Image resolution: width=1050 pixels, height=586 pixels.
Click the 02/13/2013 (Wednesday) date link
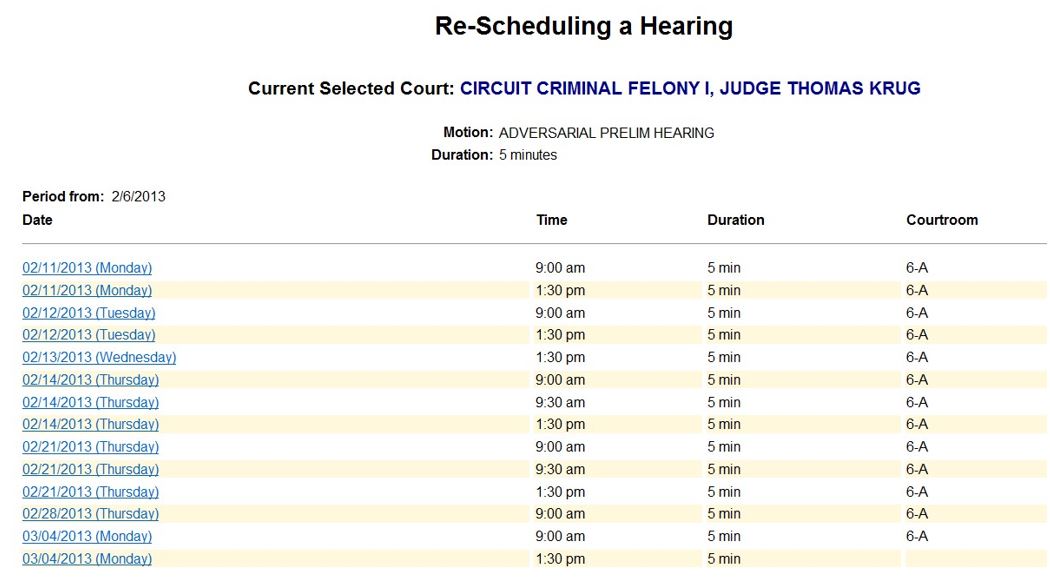[x=99, y=357]
